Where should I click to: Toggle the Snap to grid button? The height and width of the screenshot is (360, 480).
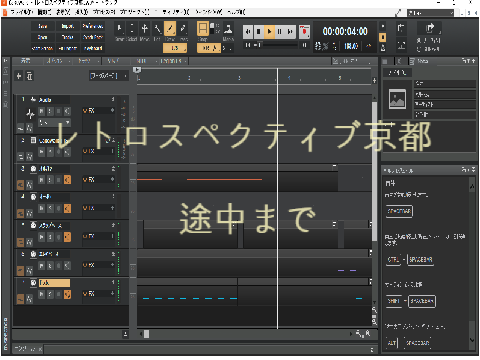(203, 29)
